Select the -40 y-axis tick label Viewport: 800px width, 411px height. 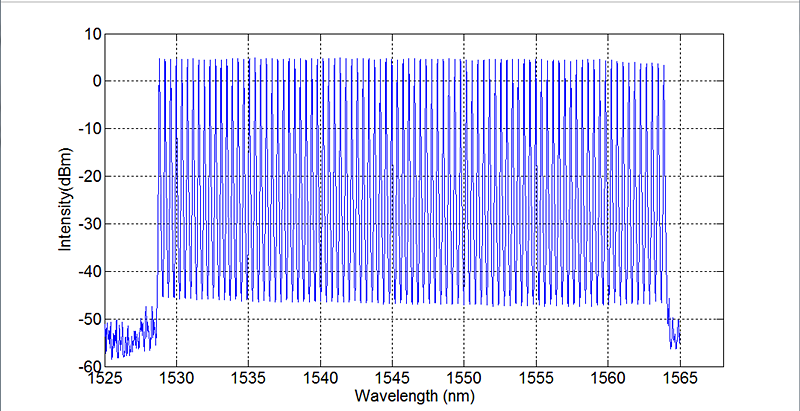(x=89, y=272)
